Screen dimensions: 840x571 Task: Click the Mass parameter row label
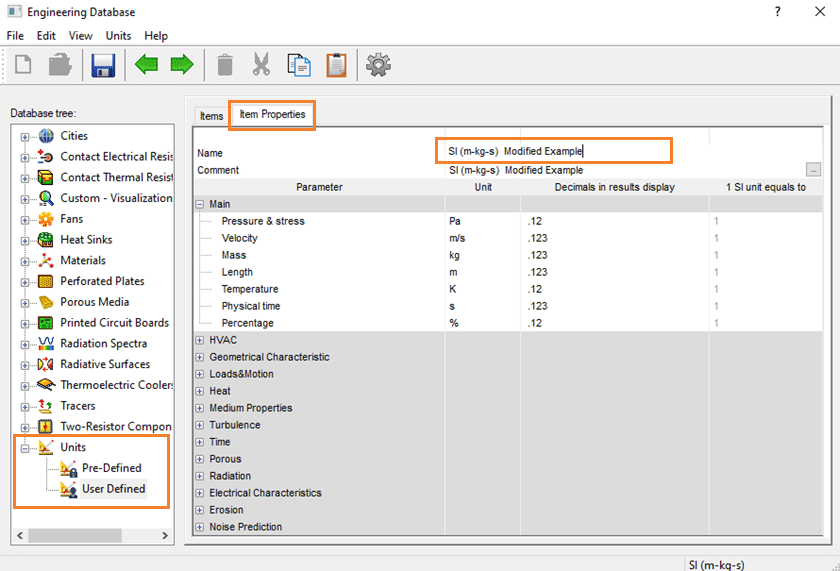(234, 256)
